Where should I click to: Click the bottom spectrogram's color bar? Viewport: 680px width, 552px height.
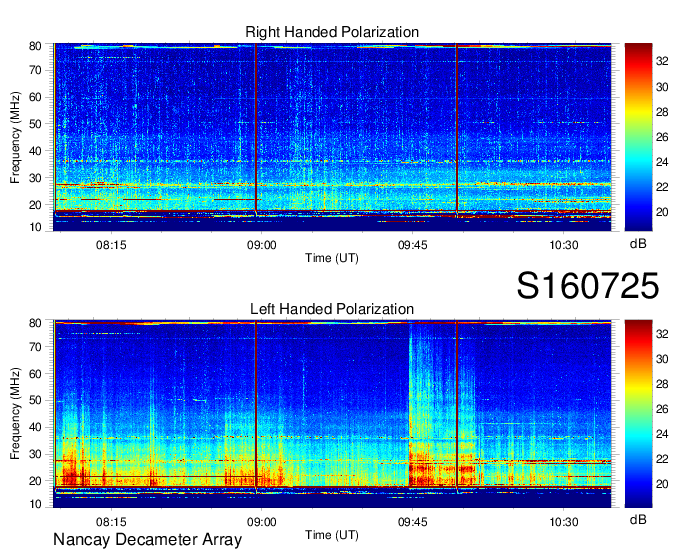(638, 414)
